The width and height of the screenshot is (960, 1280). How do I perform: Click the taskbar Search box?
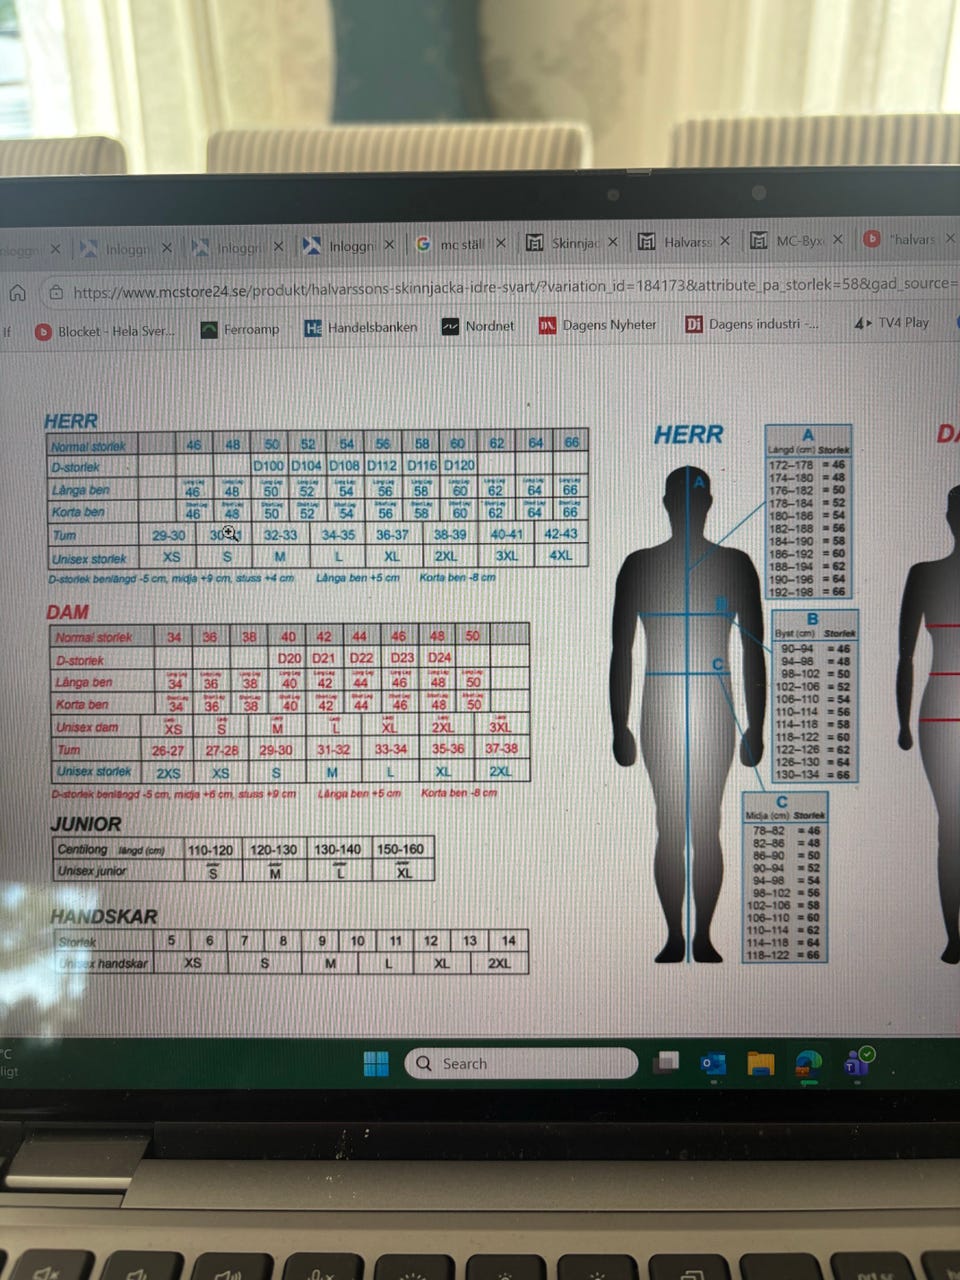(x=521, y=1063)
